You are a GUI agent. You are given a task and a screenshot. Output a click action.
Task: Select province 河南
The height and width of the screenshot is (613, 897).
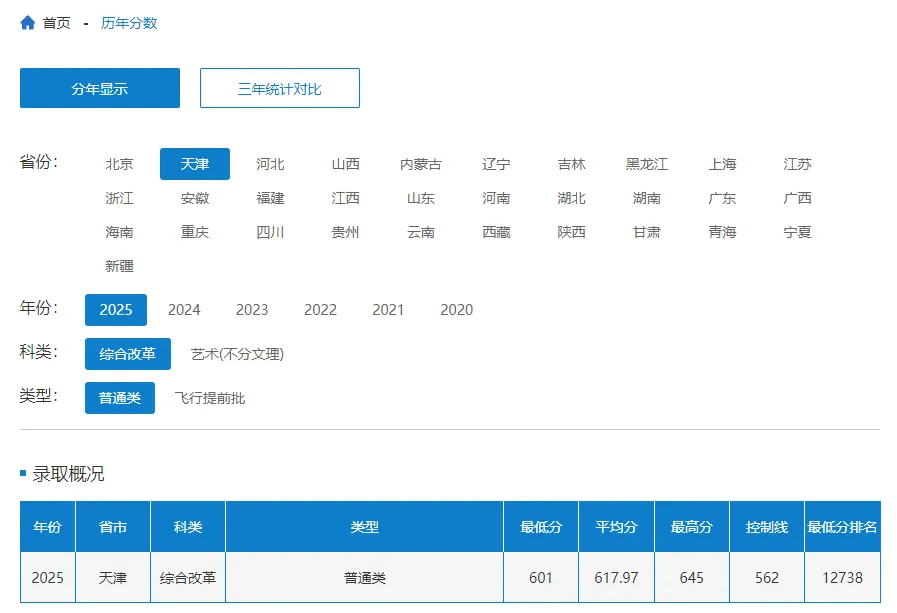coord(496,198)
